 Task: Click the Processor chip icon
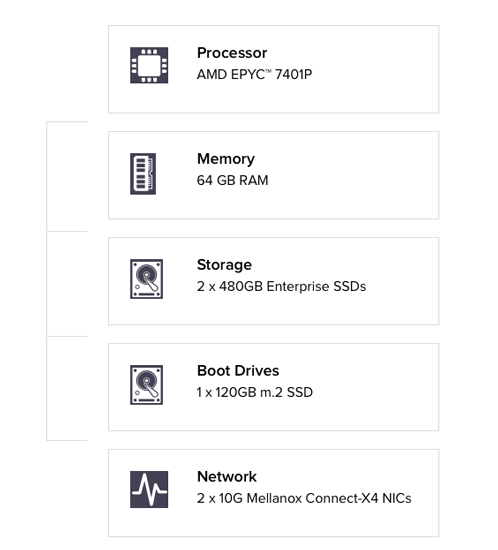(149, 65)
